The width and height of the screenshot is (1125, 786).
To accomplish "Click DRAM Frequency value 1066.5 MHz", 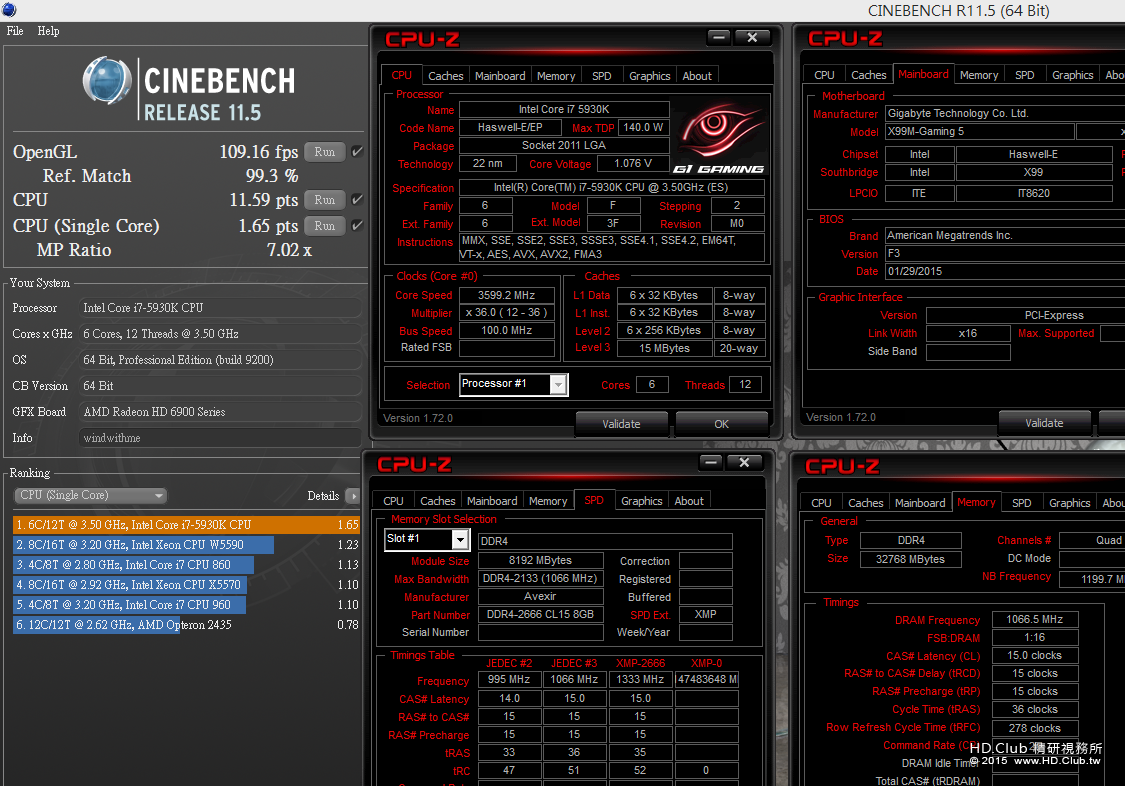I will (x=1035, y=620).
